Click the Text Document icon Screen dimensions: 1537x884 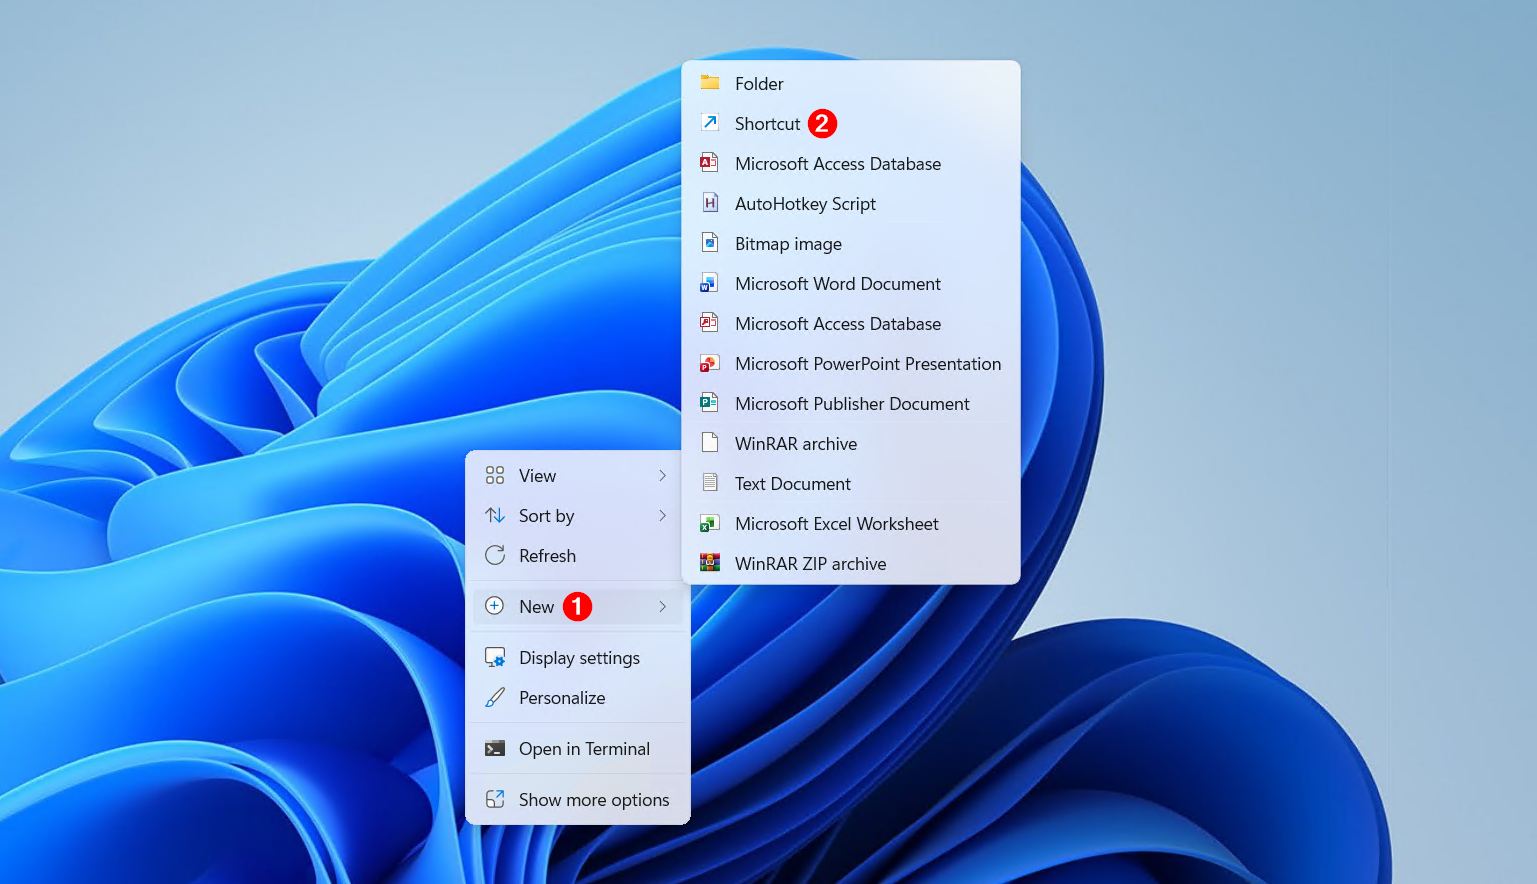pyautogui.click(x=710, y=483)
